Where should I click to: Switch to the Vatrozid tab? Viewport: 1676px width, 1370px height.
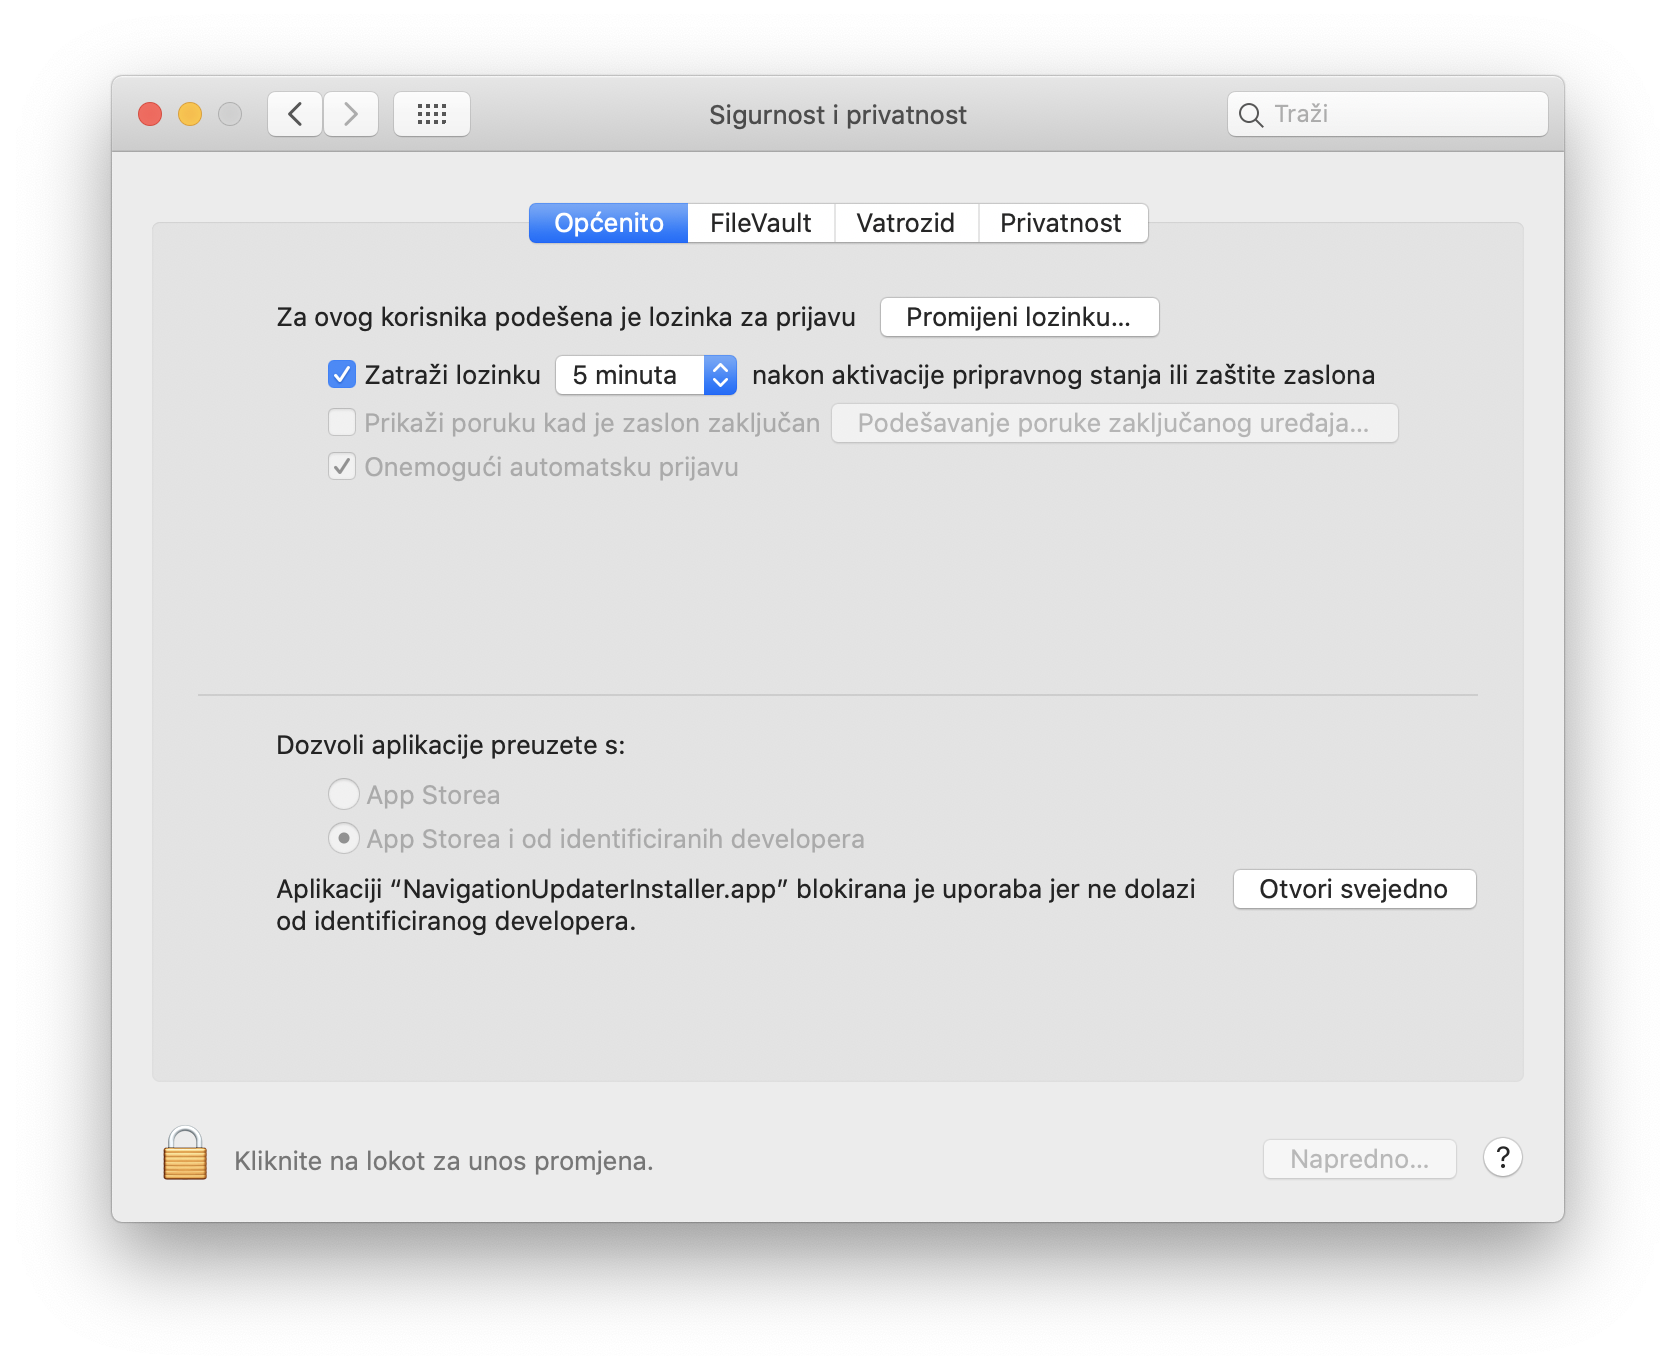click(905, 223)
